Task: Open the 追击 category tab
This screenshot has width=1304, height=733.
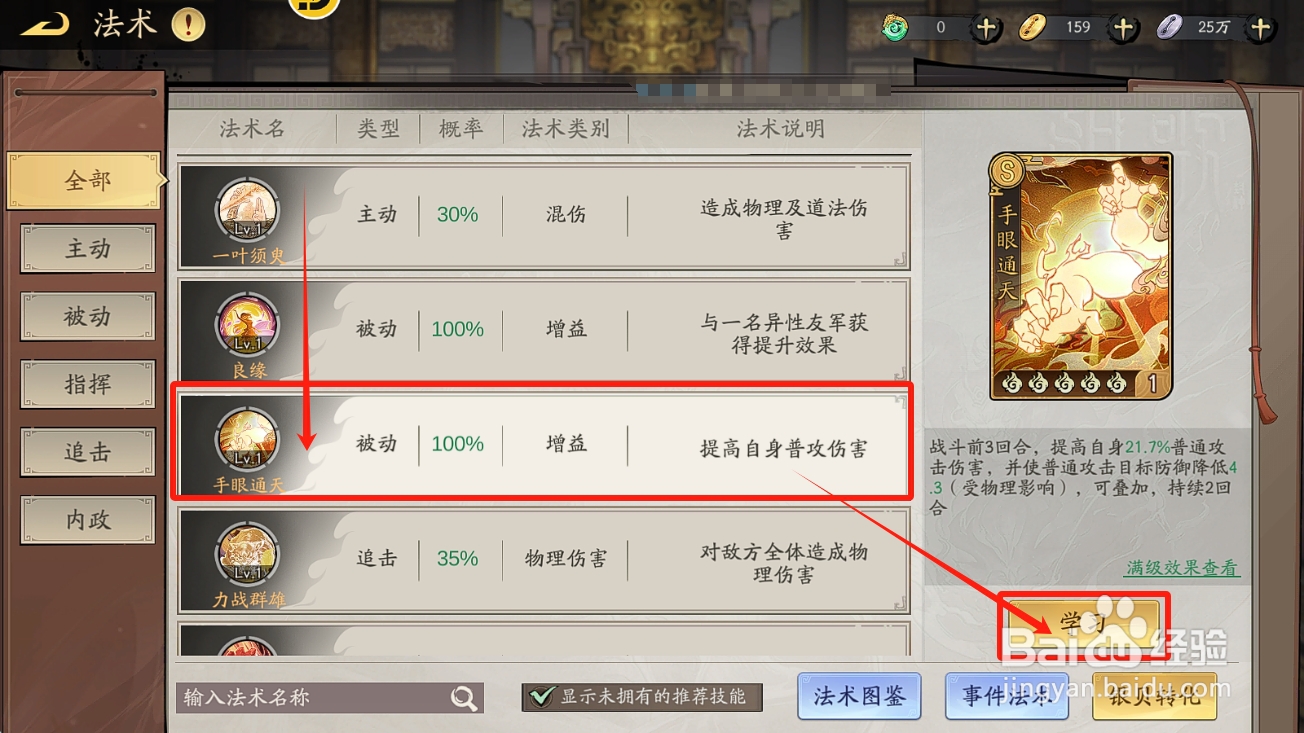Action: (x=88, y=453)
